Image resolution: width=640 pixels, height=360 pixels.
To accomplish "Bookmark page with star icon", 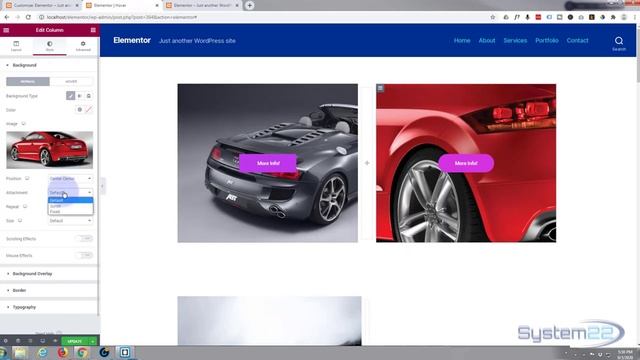I will [493, 17].
